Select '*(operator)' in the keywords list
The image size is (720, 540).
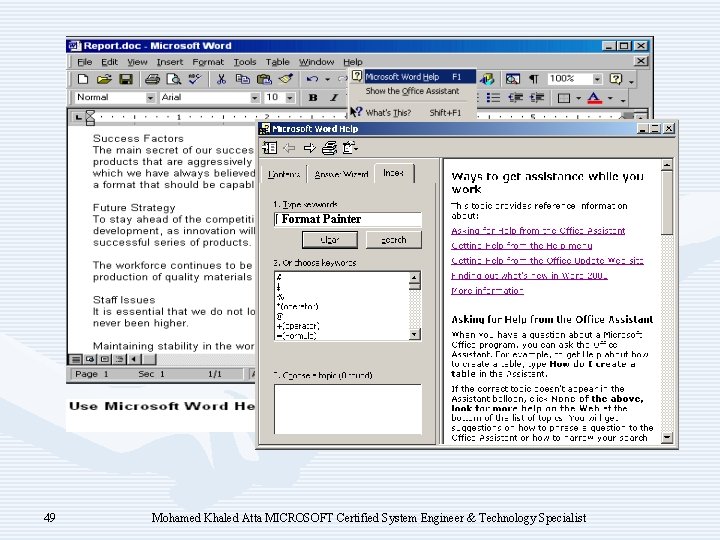point(298,306)
